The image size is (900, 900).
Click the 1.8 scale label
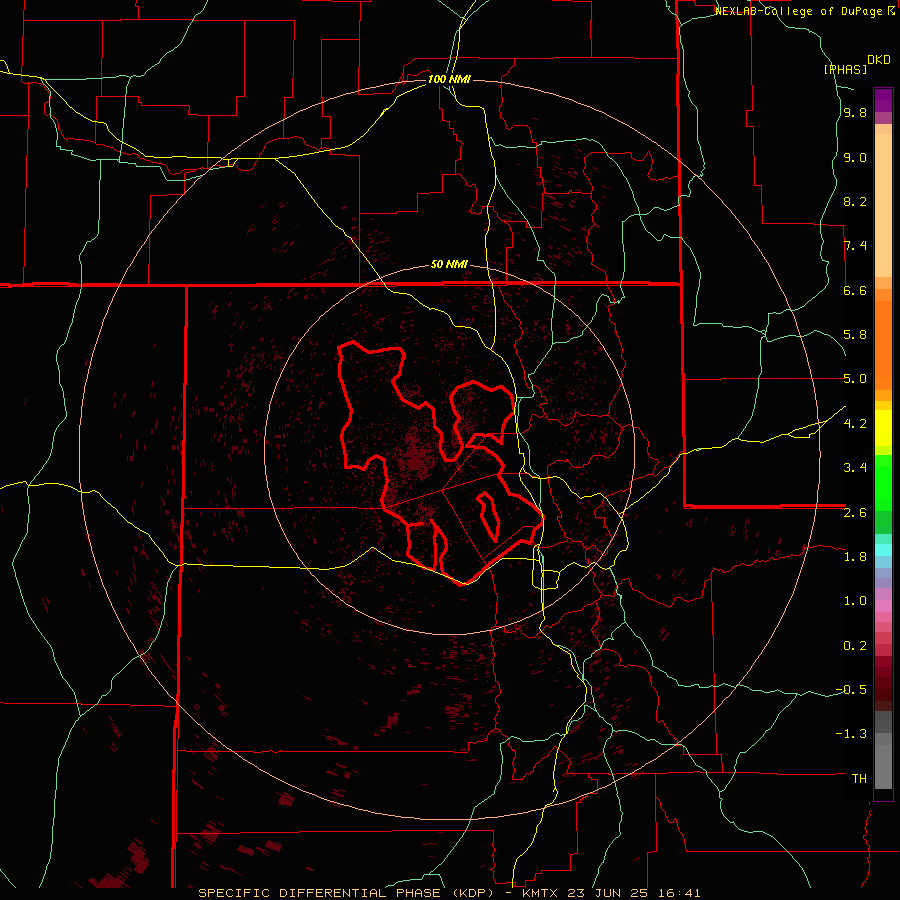click(855, 557)
